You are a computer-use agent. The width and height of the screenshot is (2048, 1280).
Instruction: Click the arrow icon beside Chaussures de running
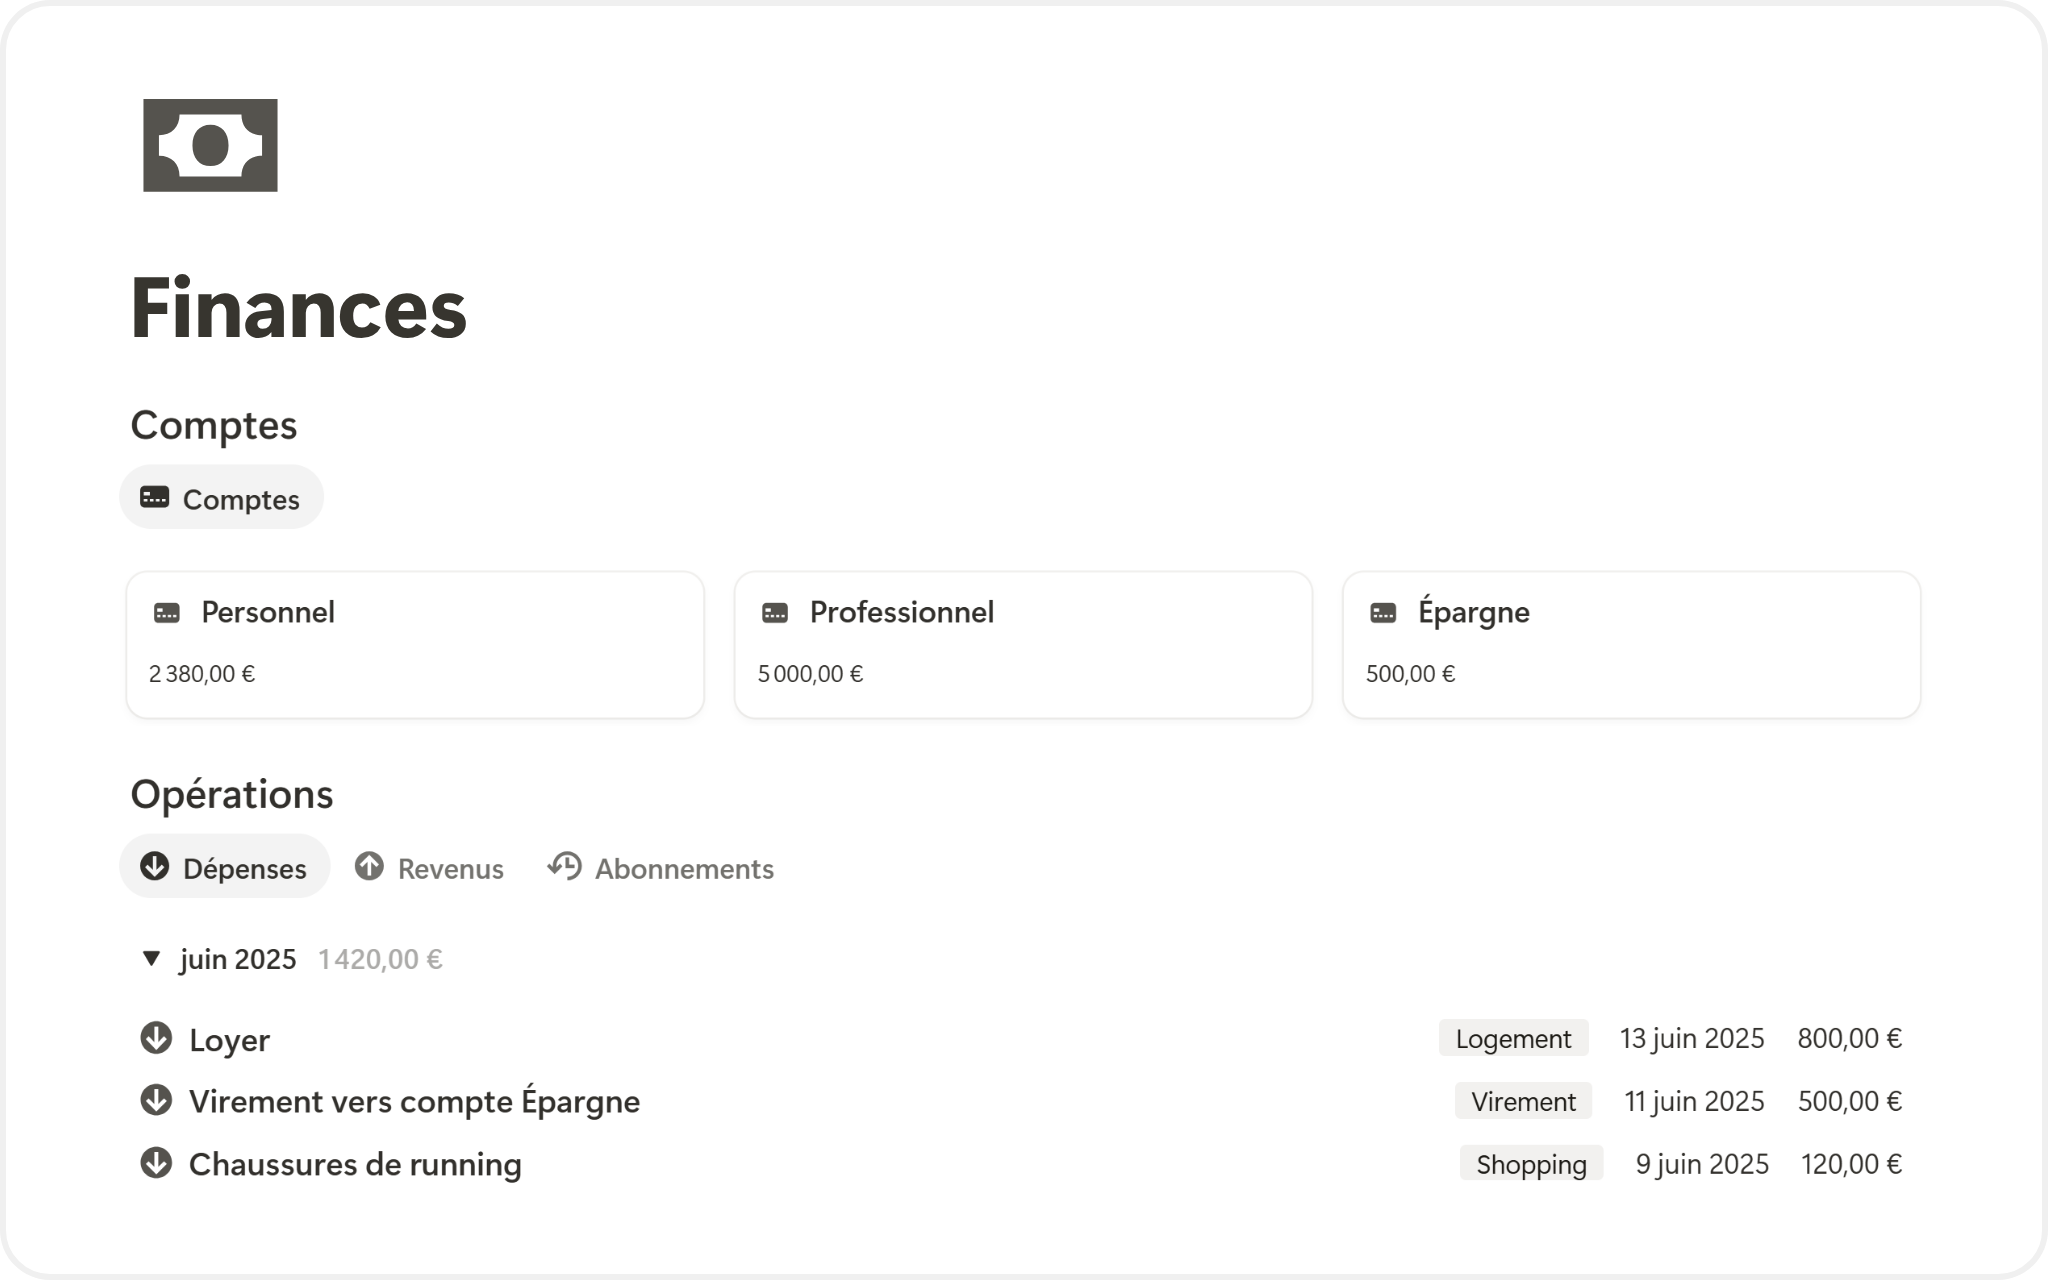[156, 1164]
